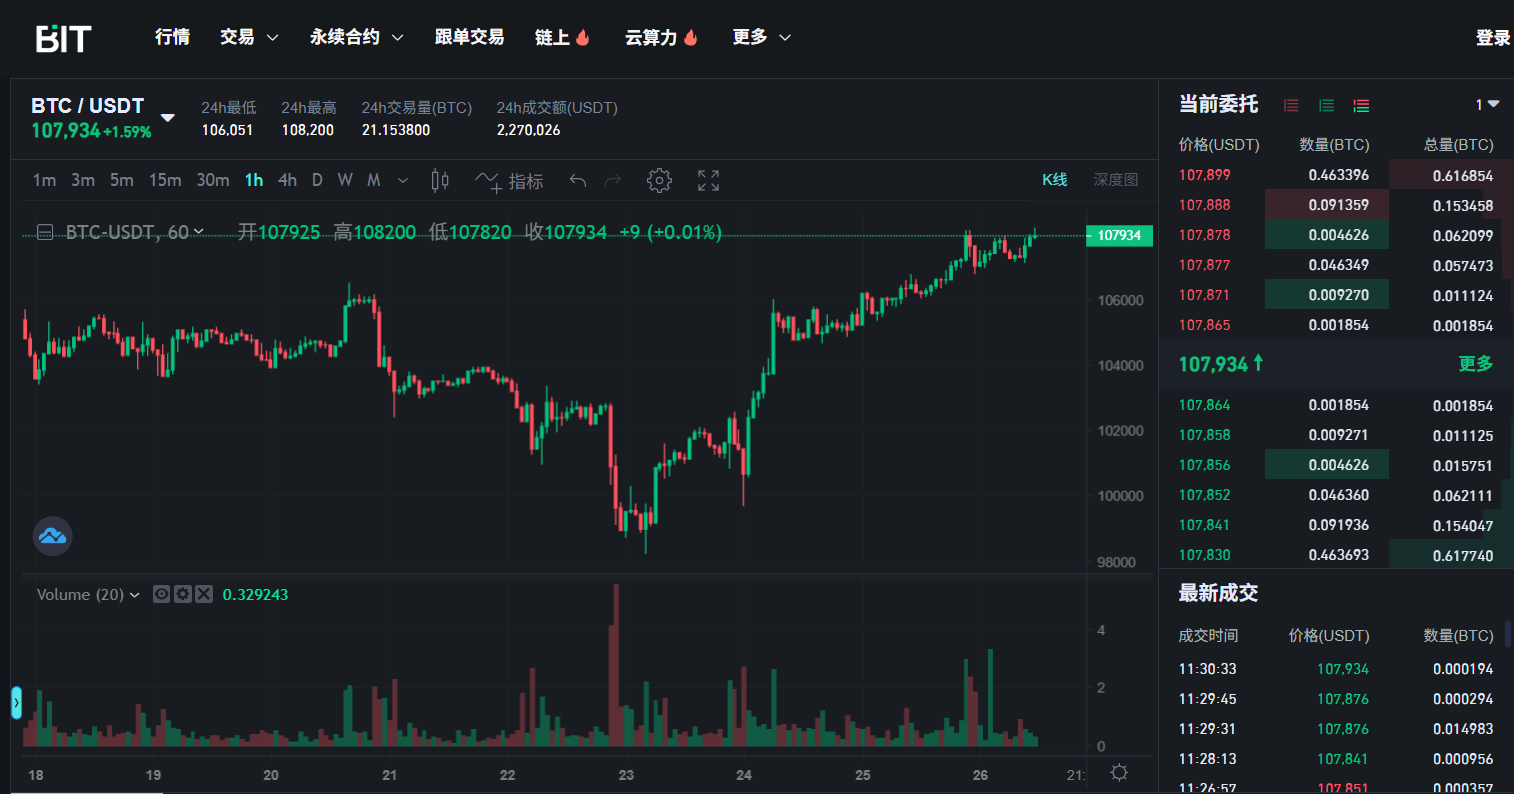This screenshot has height=794, width=1514.
Task: Undo the last chart action
Action: [577, 180]
